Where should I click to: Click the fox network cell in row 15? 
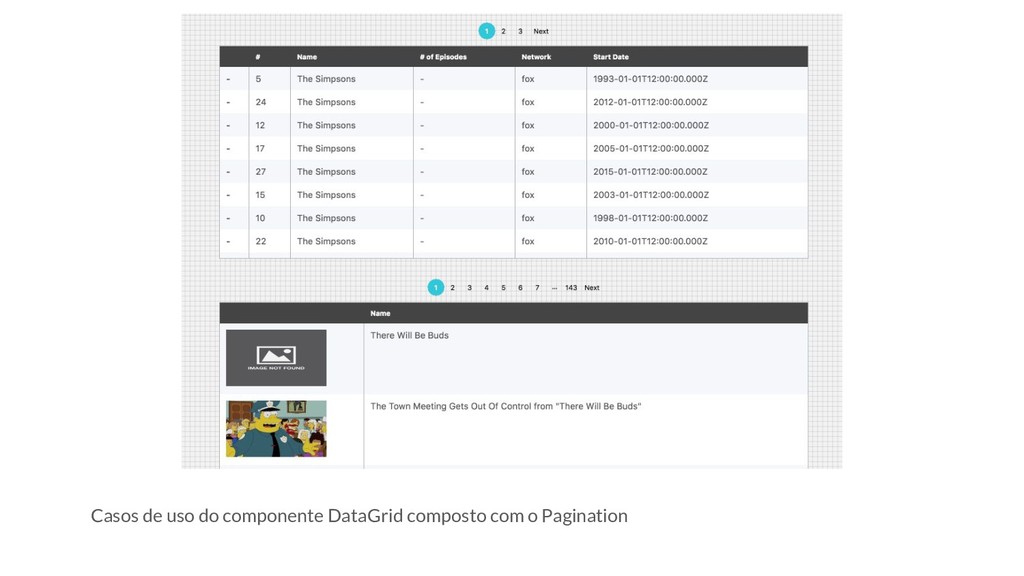528,195
